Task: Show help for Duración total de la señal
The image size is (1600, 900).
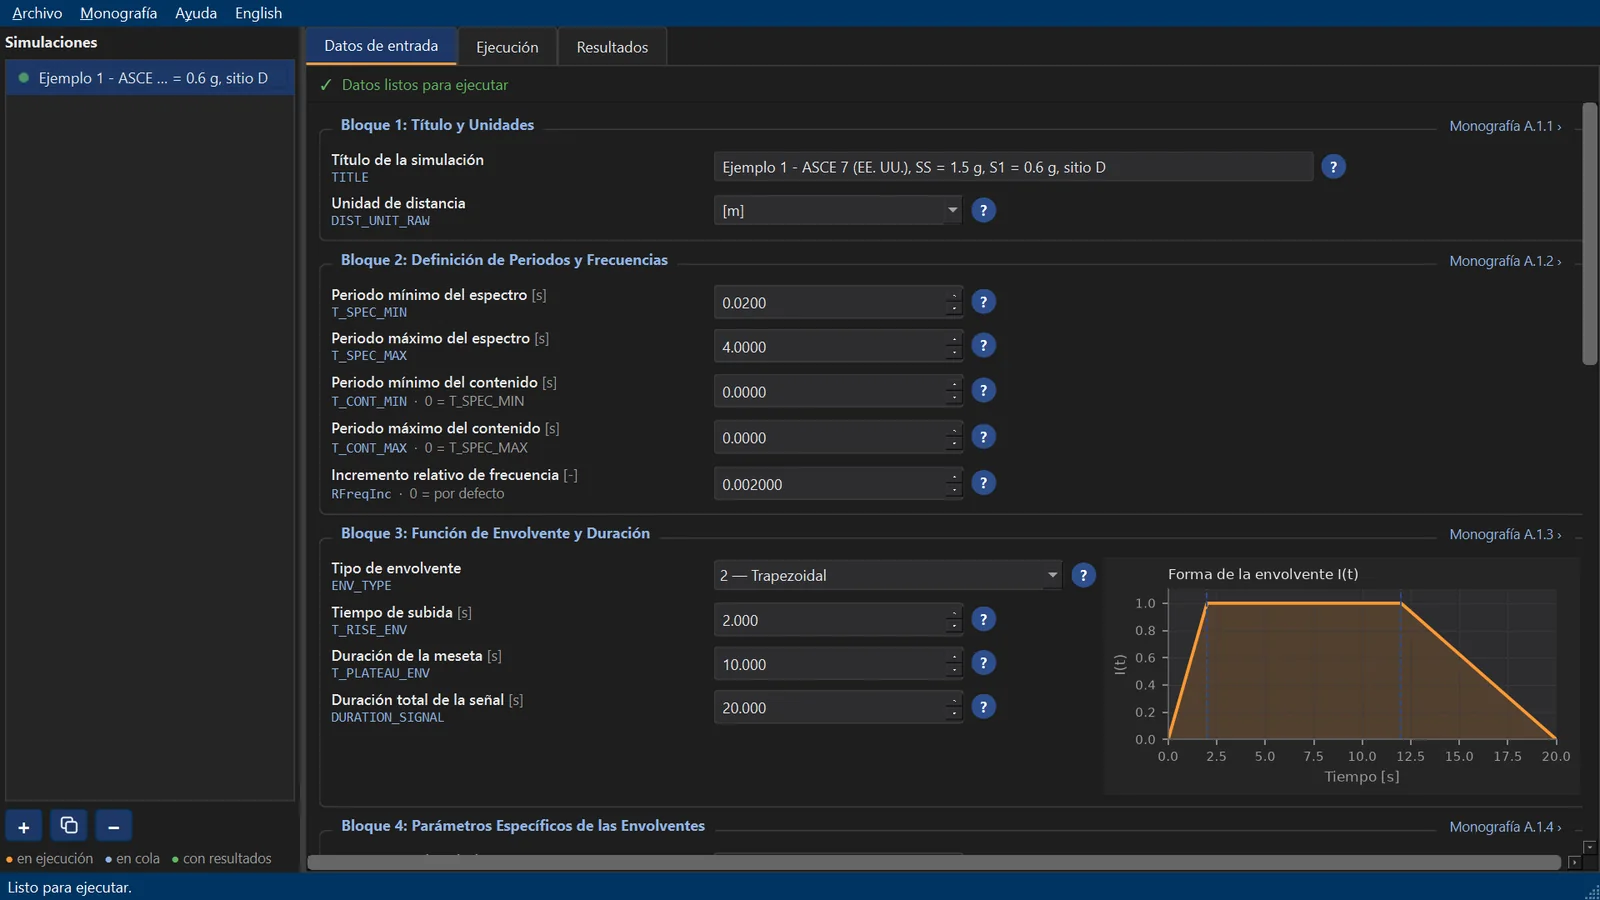Action: point(983,707)
